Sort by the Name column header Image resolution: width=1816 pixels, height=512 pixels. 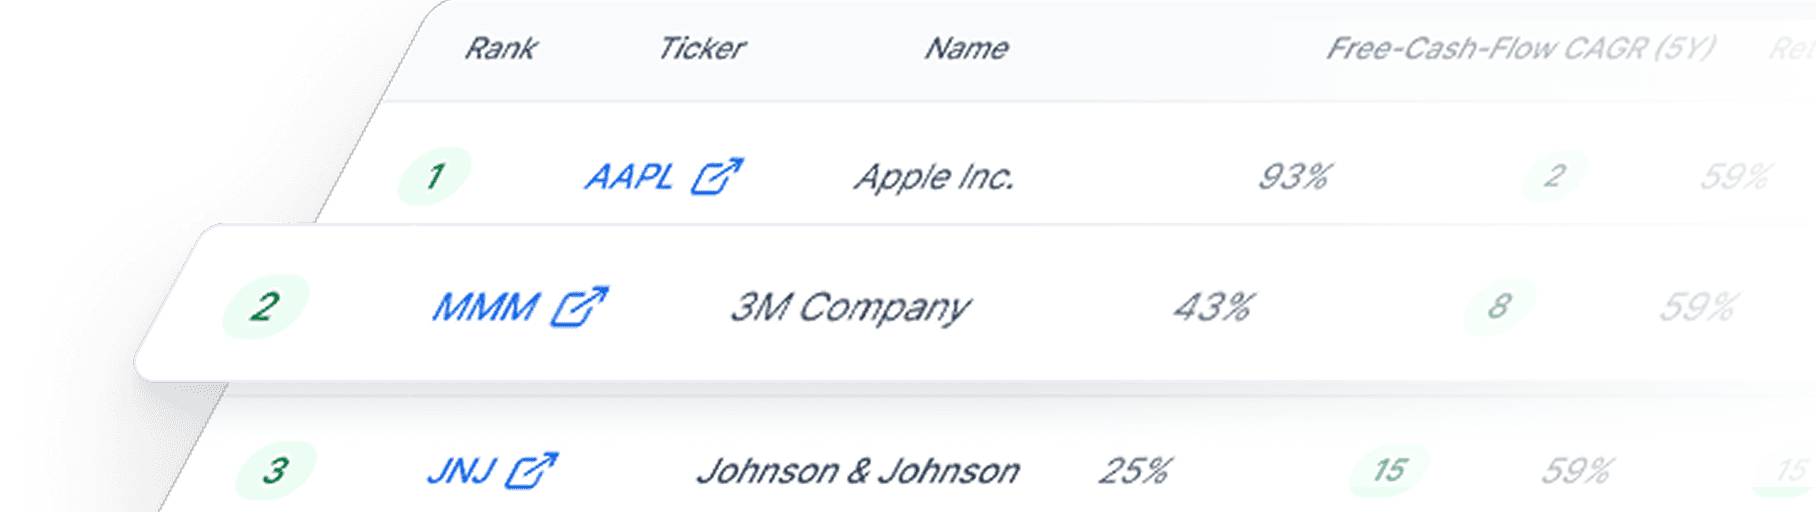click(x=966, y=48)
